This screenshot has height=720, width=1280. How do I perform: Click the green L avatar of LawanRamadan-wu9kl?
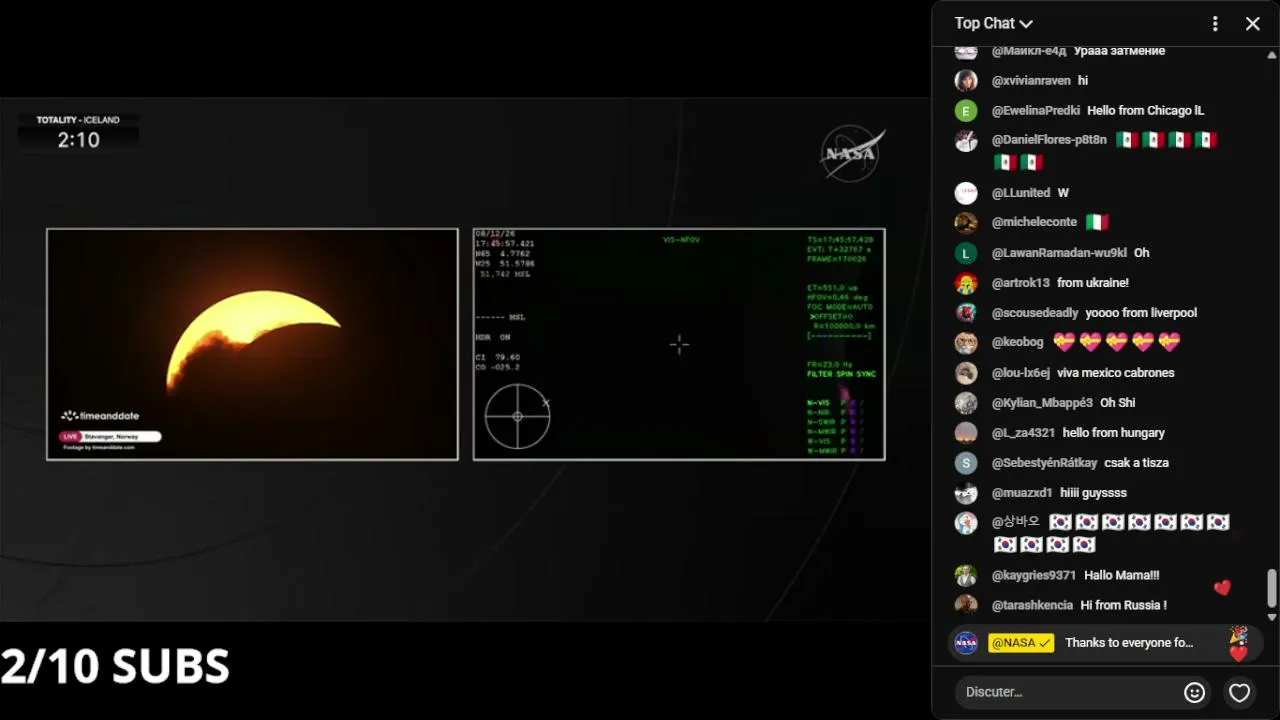tap(966, 253)
